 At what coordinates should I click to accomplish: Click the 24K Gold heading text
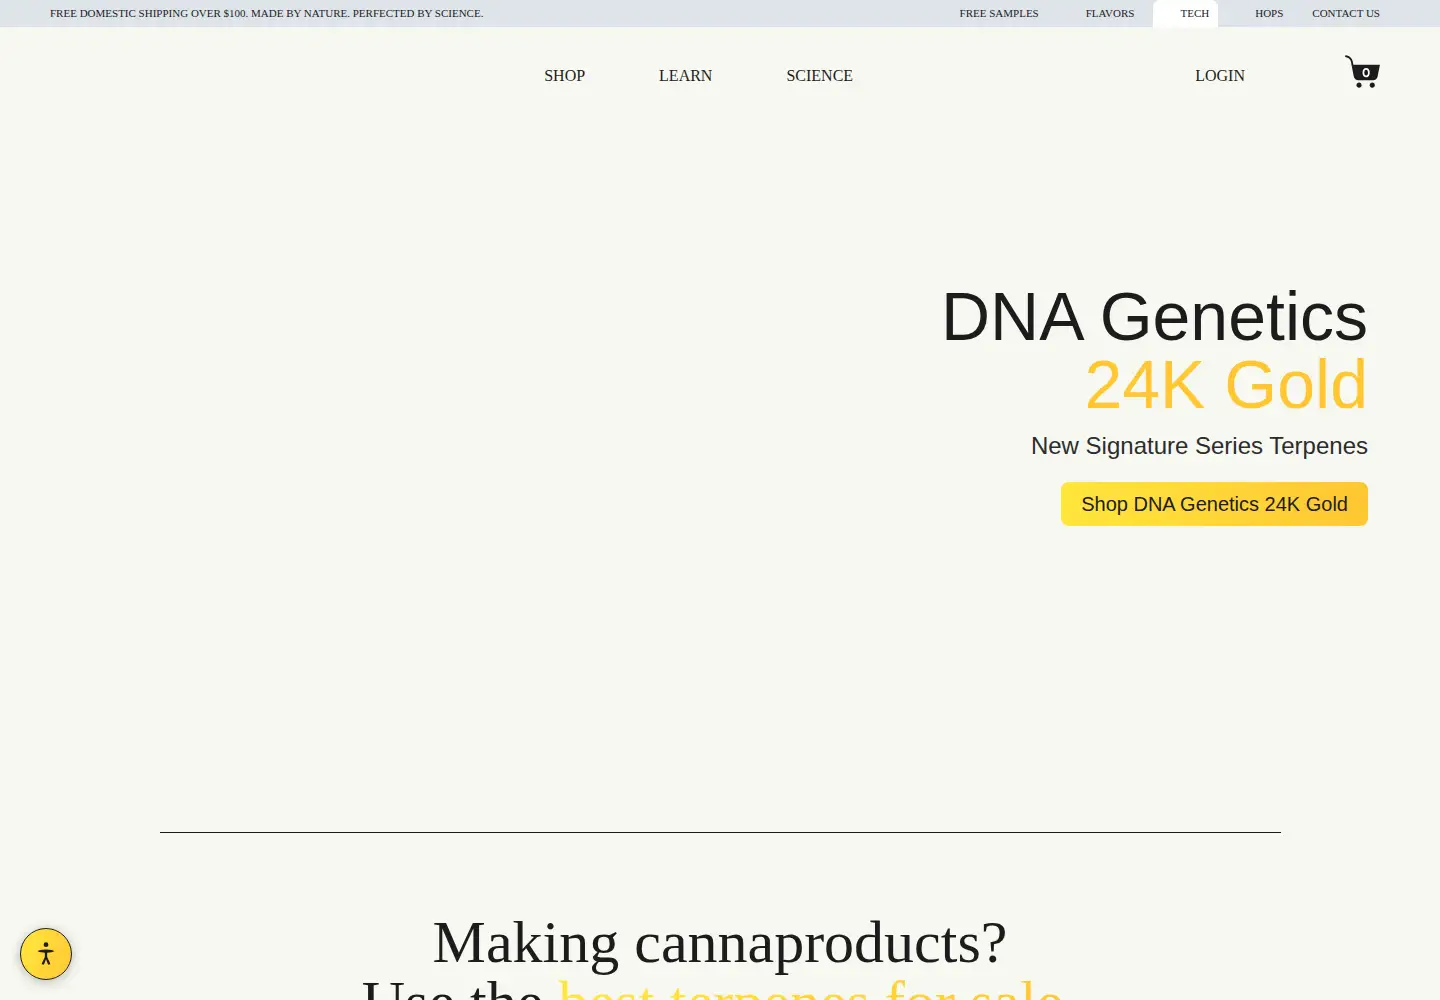(1226, 384)
